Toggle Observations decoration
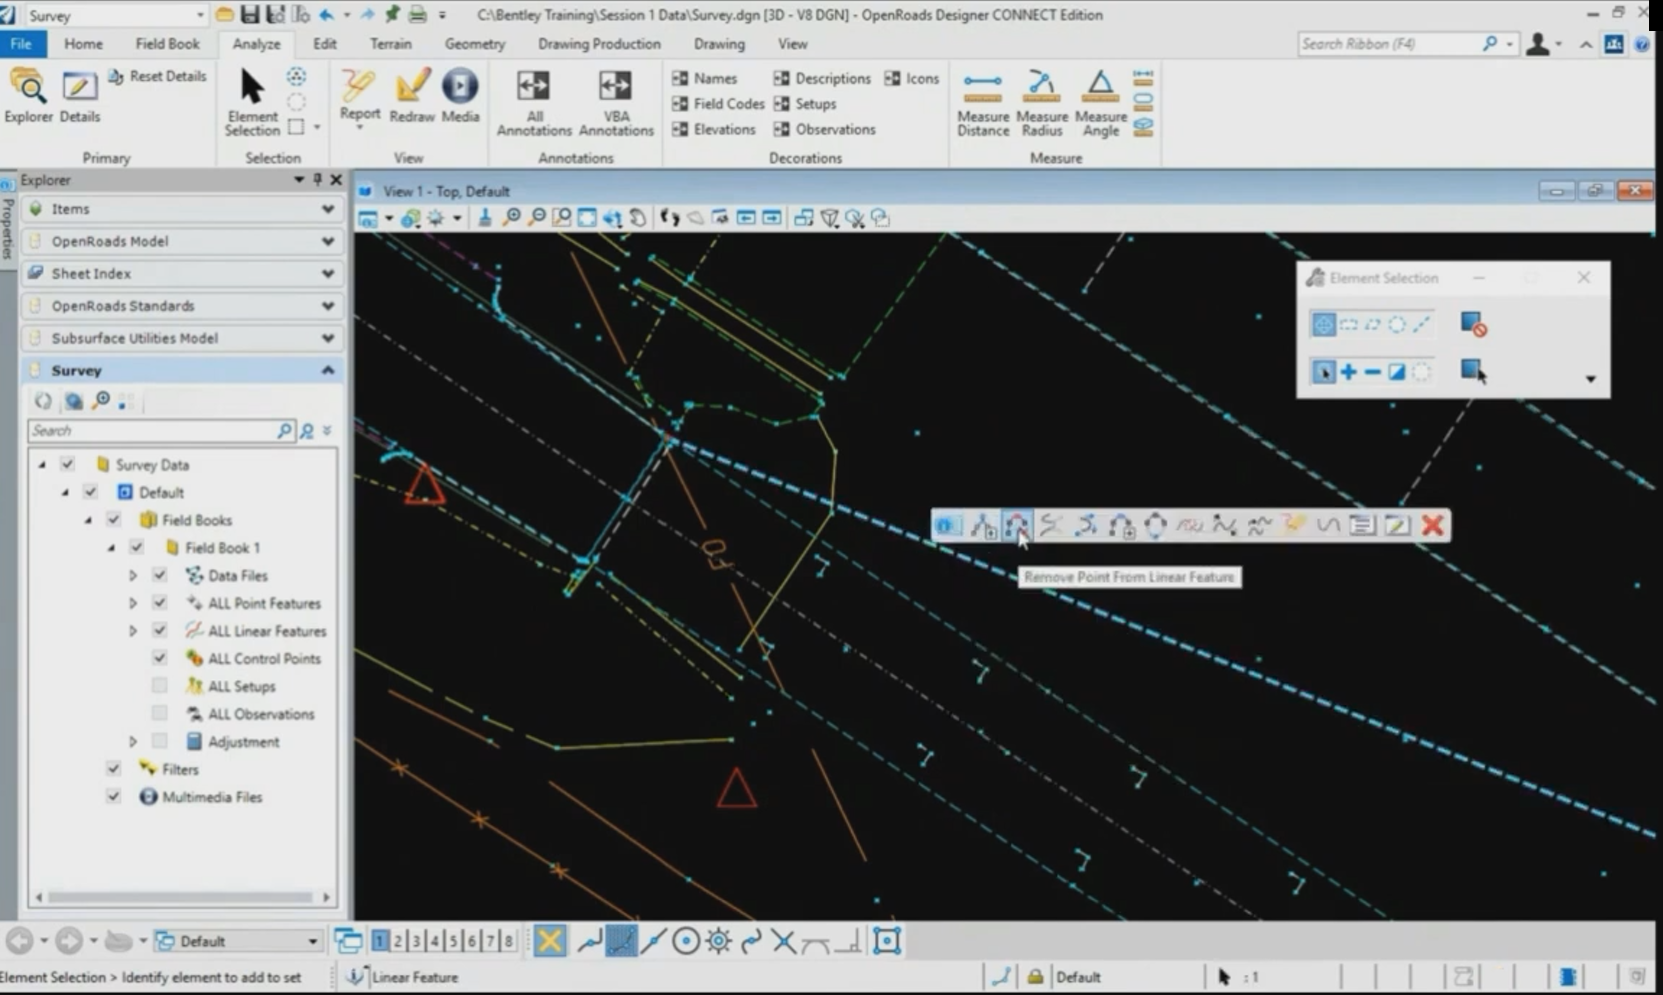The width and height of the screenshot is (1663, 995). (825, 130)
